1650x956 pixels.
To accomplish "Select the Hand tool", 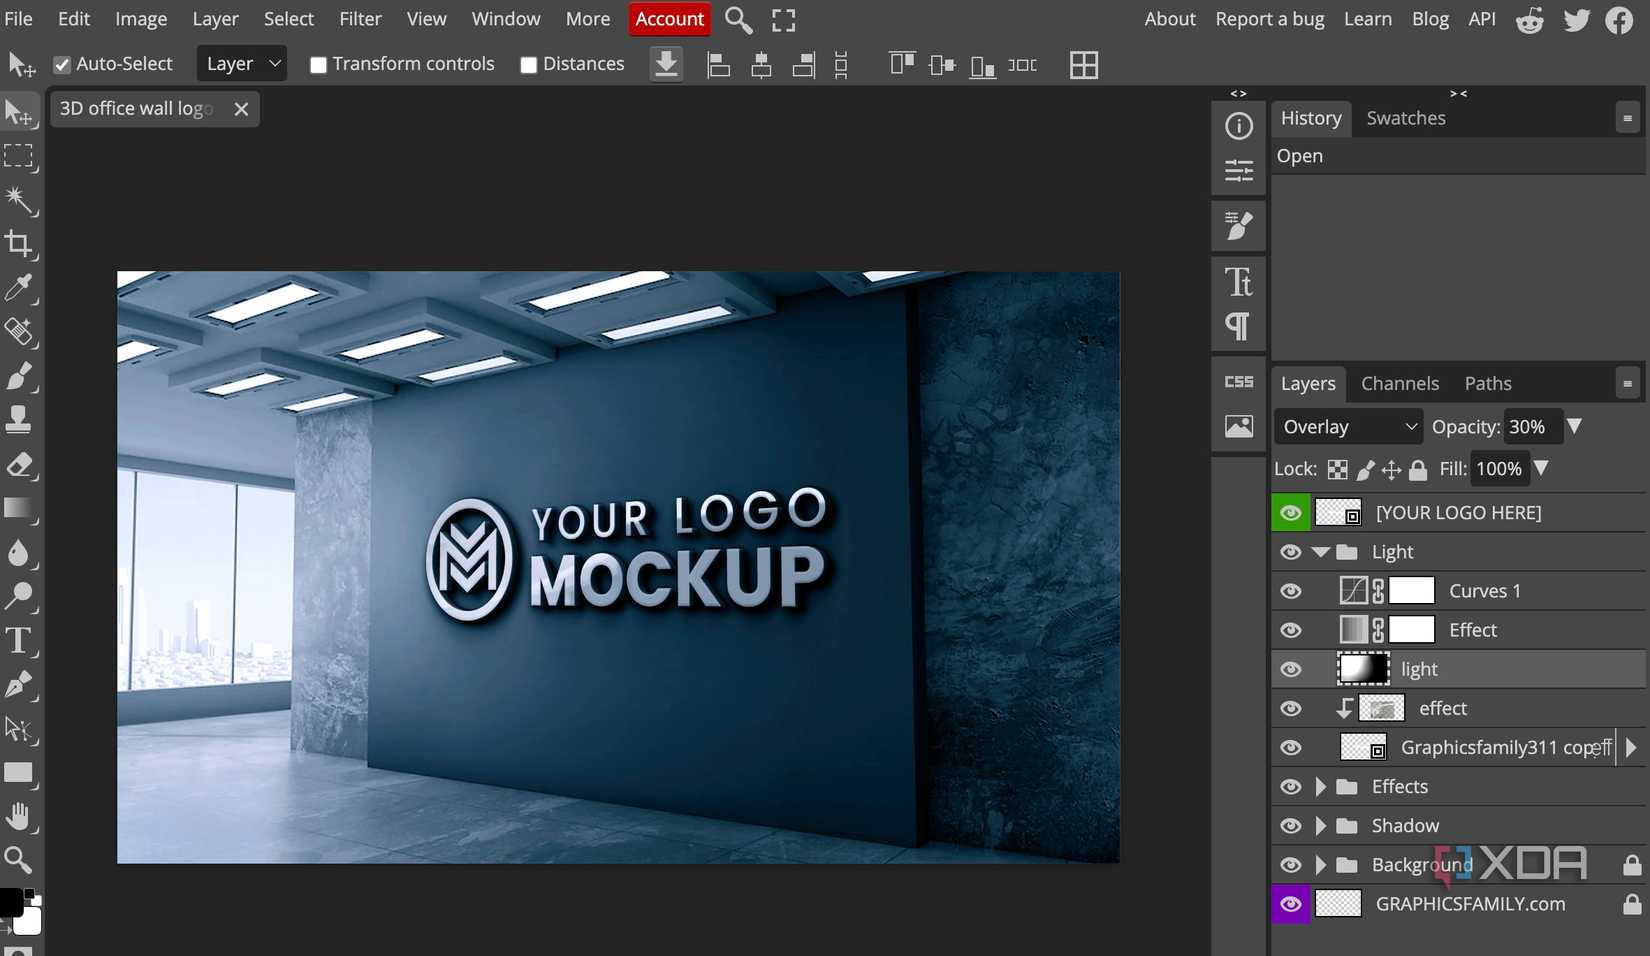I will [x=20, y=816].
